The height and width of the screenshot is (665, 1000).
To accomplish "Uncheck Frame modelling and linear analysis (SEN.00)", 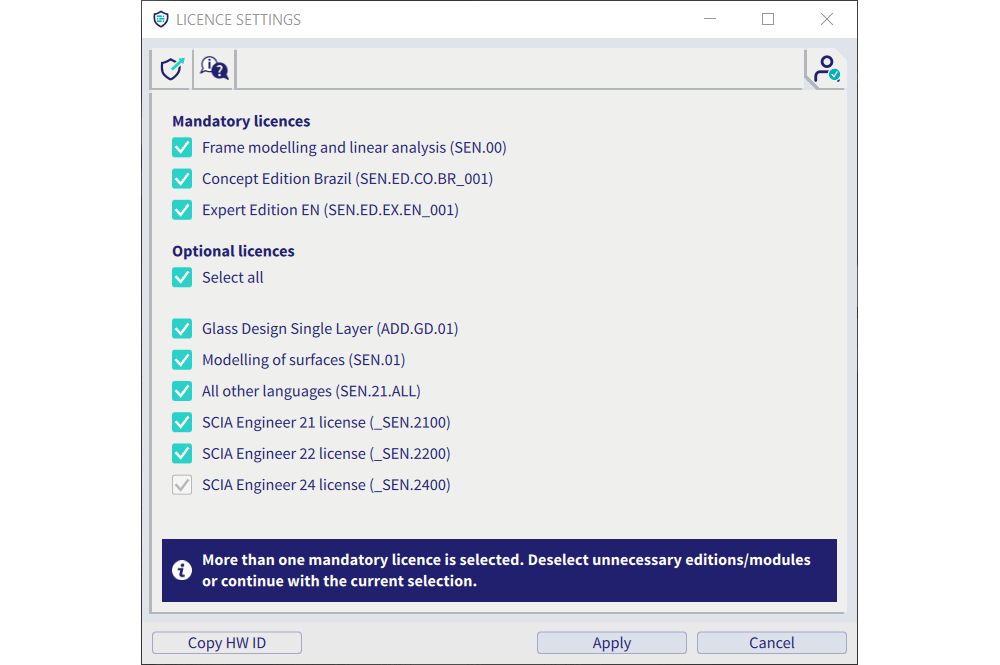I will 182,147.
